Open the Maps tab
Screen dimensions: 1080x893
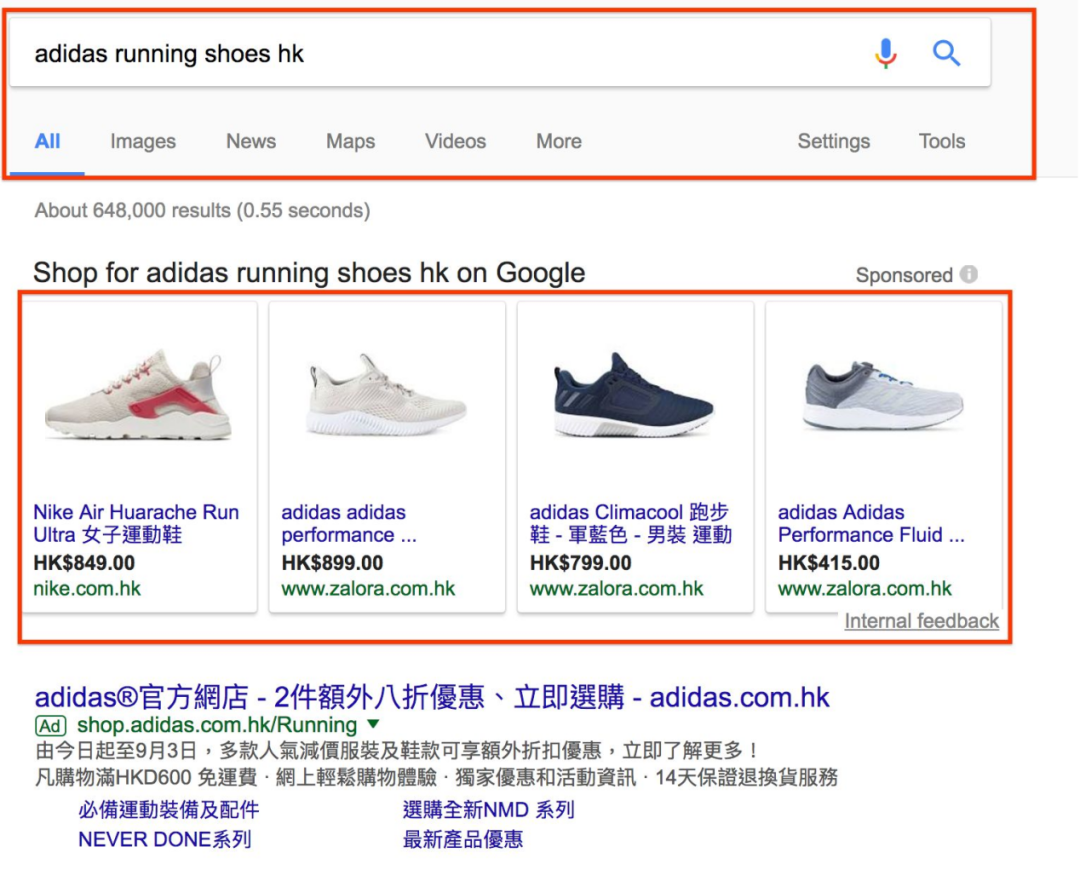click(350, 141)
